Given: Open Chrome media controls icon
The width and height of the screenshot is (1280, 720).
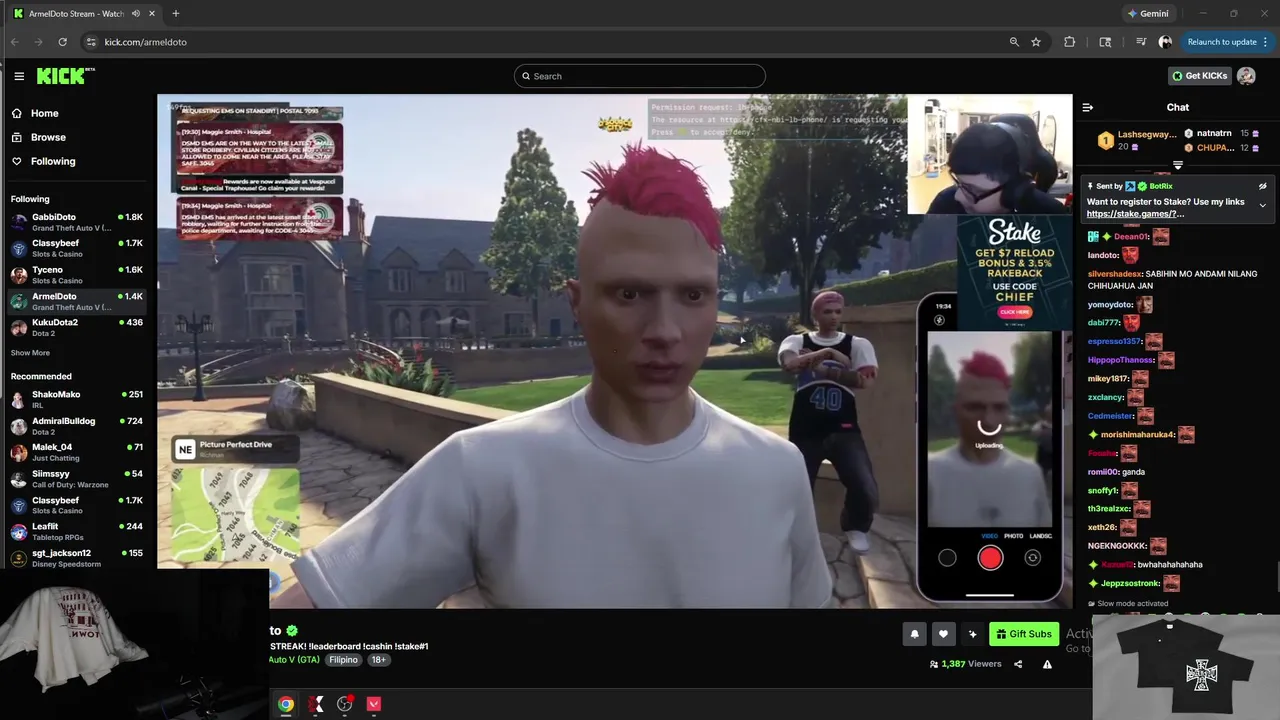Looking at the screenshot, I should (1141, 42).
